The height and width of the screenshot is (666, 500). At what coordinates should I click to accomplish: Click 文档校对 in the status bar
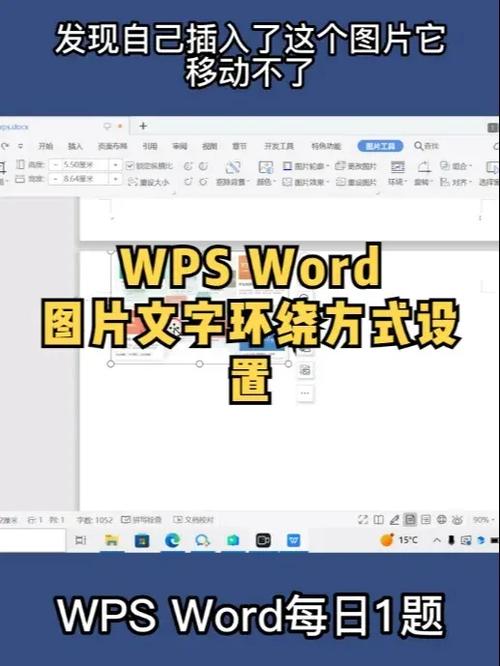point(194,519)
